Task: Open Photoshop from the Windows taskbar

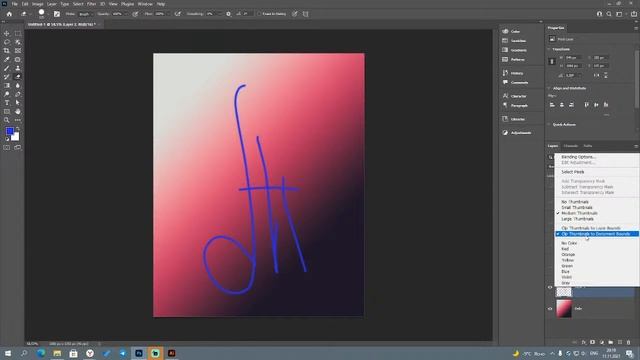Action: (139, 353)
